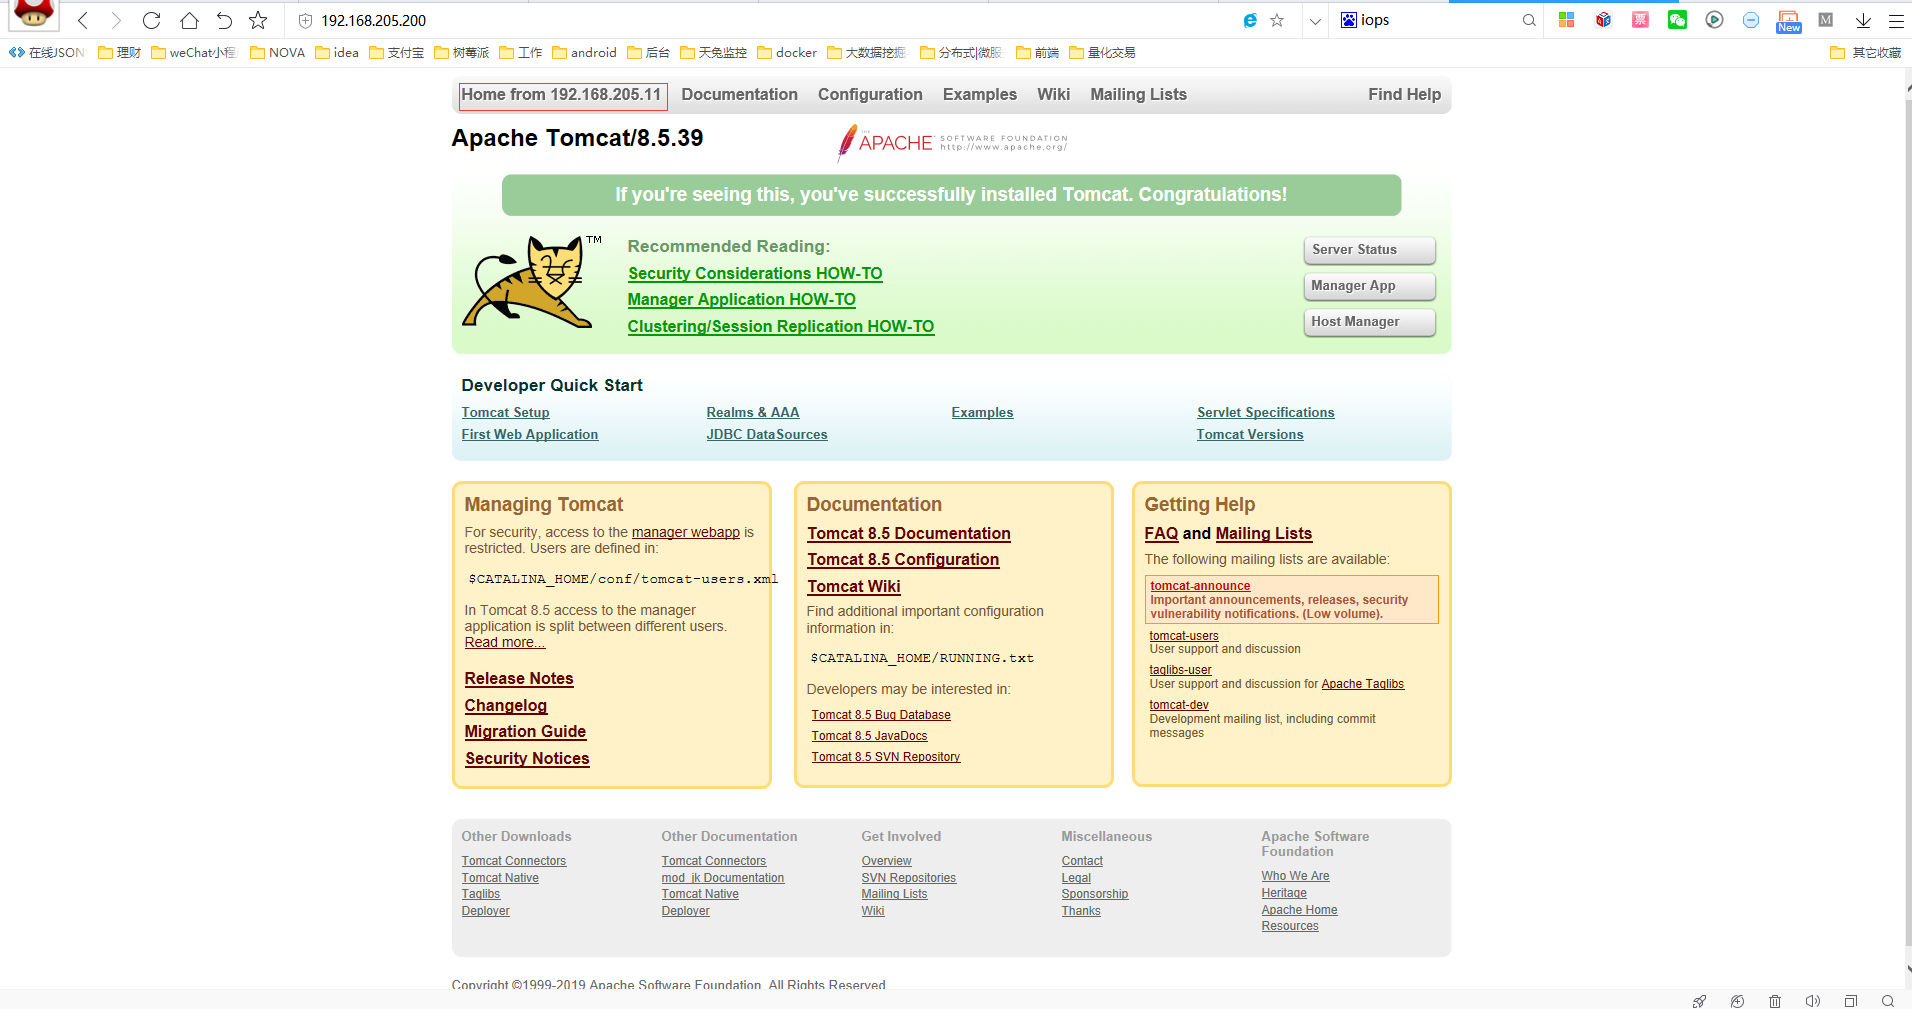This screenshot has width=1912, height=1009.
Task: Click the undo closed tab icon
Action: coord(224,20)
